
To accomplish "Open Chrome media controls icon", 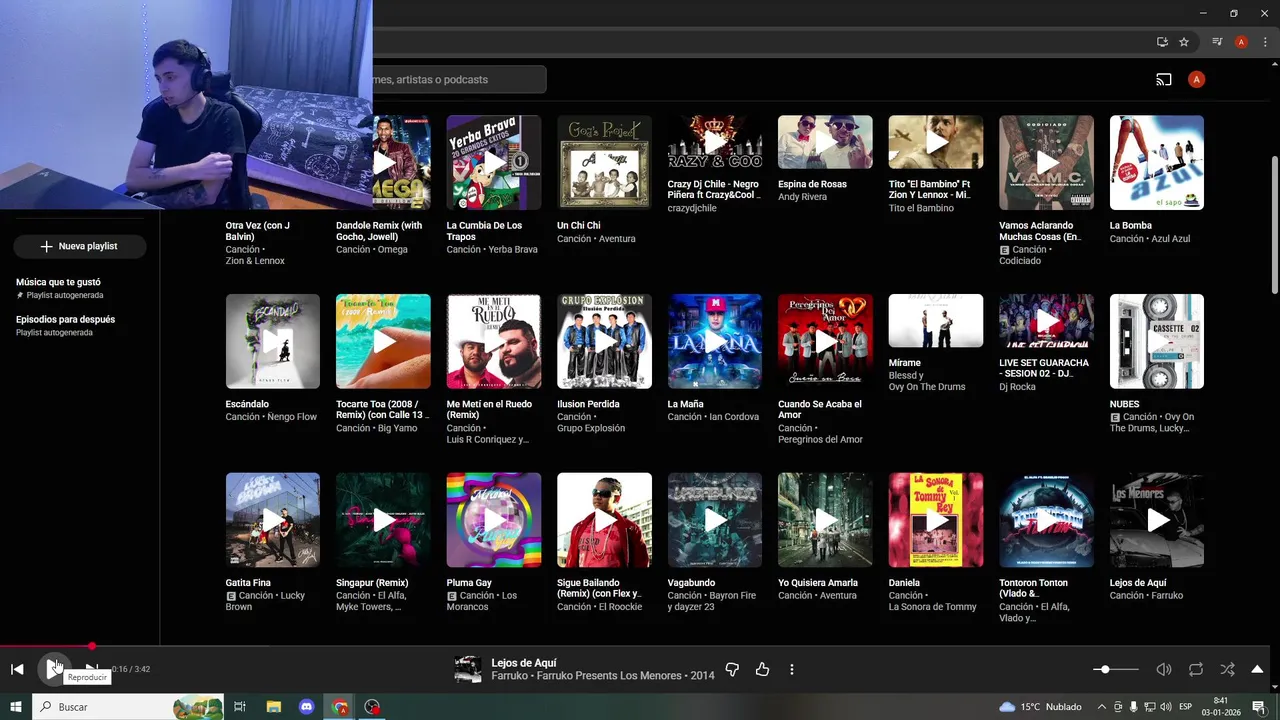I will tap(1217, 42).
